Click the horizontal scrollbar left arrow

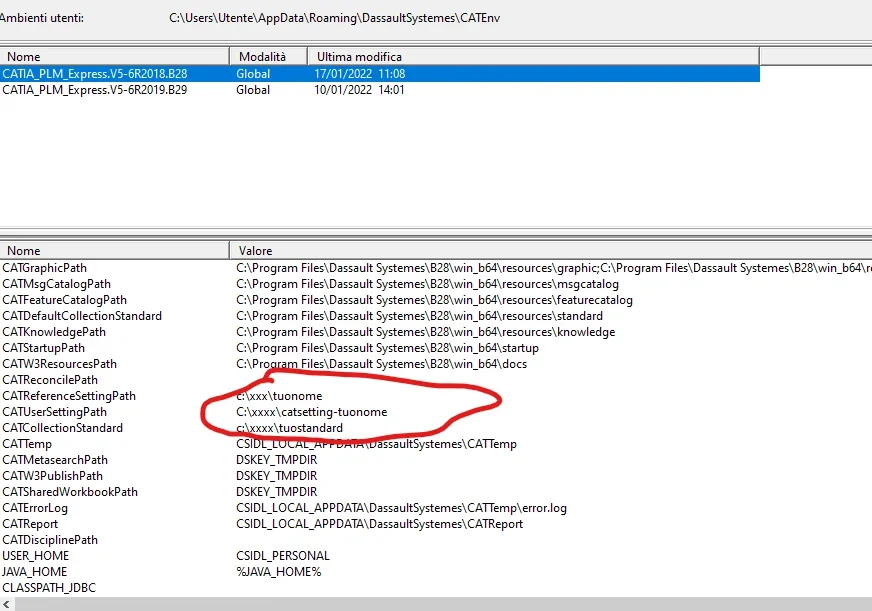pos(6,604)
